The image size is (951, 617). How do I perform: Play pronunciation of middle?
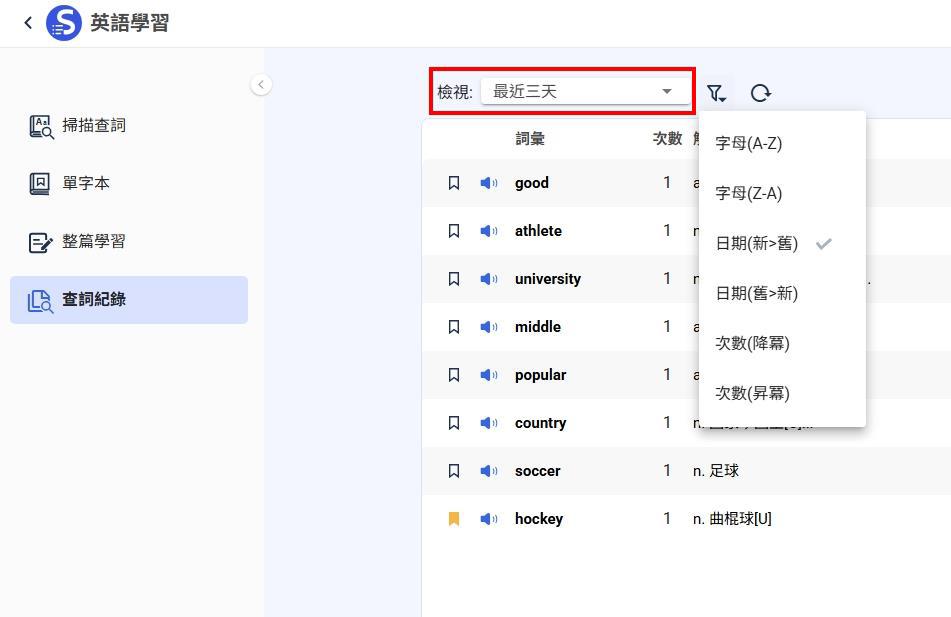[x=488, y=327]
